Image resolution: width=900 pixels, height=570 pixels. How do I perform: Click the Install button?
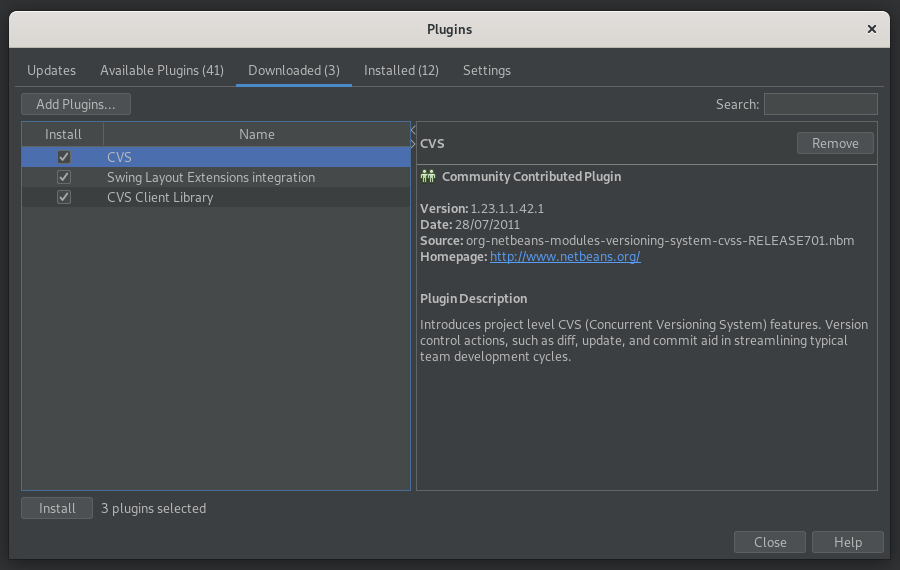point(57,508)
